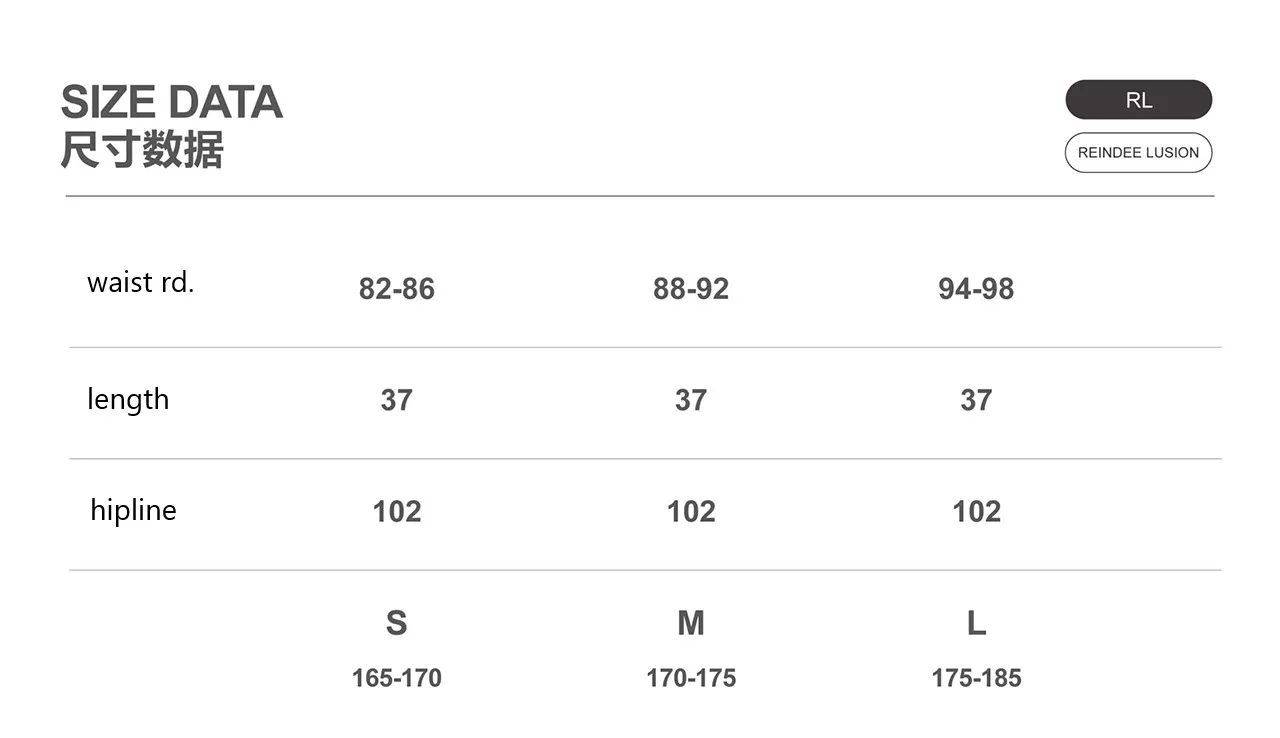Select height range 170-175
The height and width of the screenshot is (738, 1280).
coord(691,678)
